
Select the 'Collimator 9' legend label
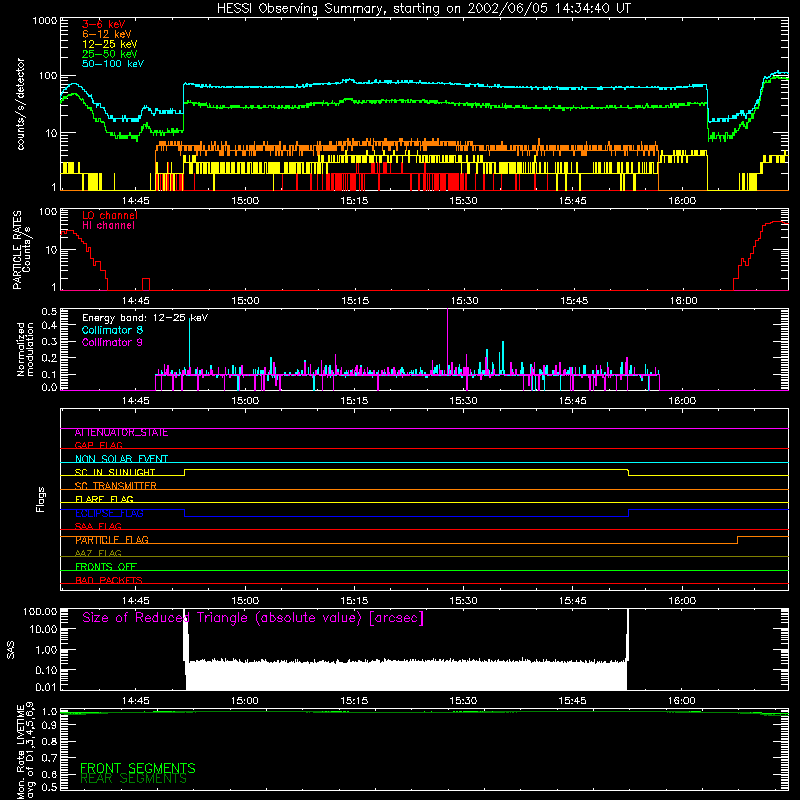coord(112,342)
